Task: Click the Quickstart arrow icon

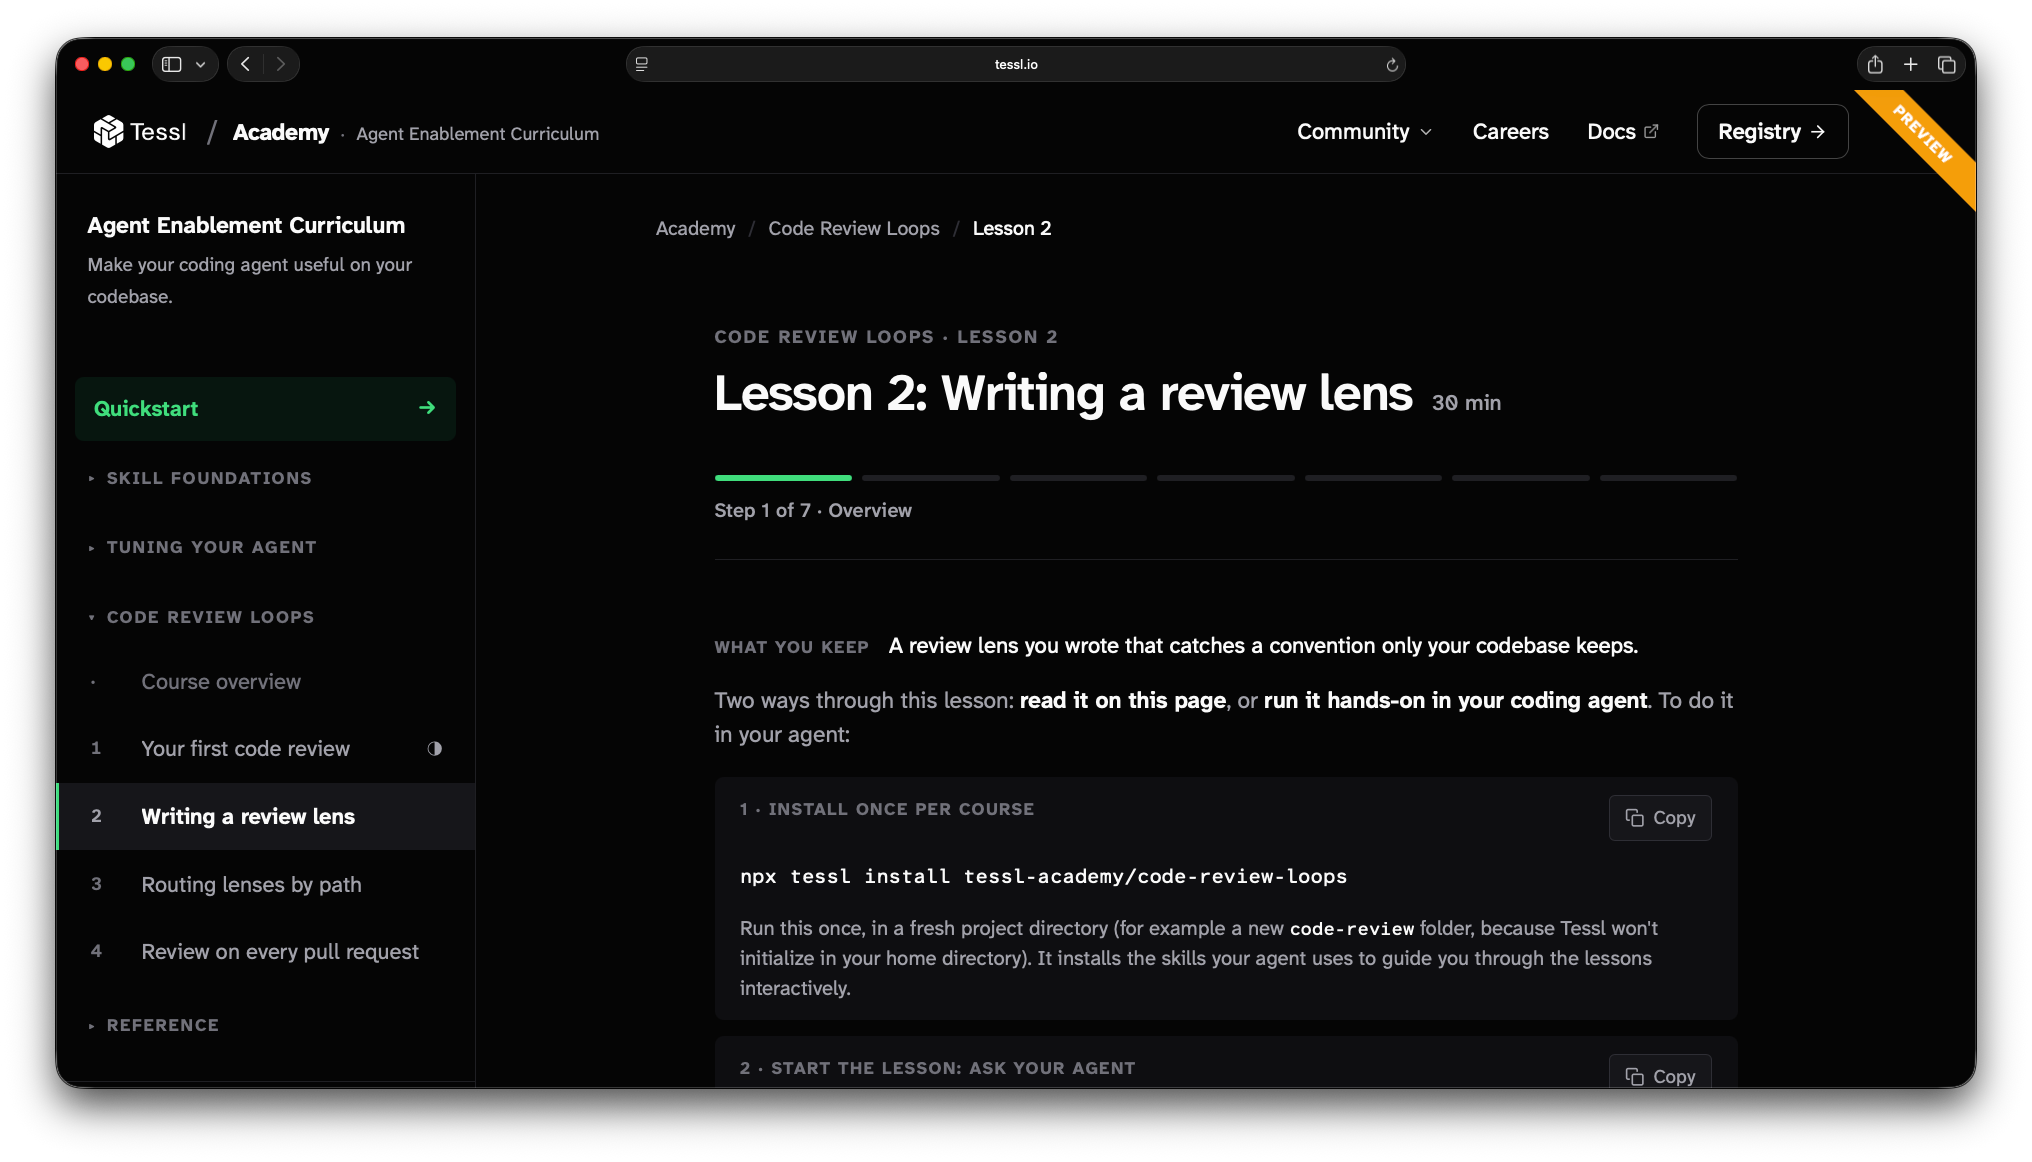Action: 427,408
